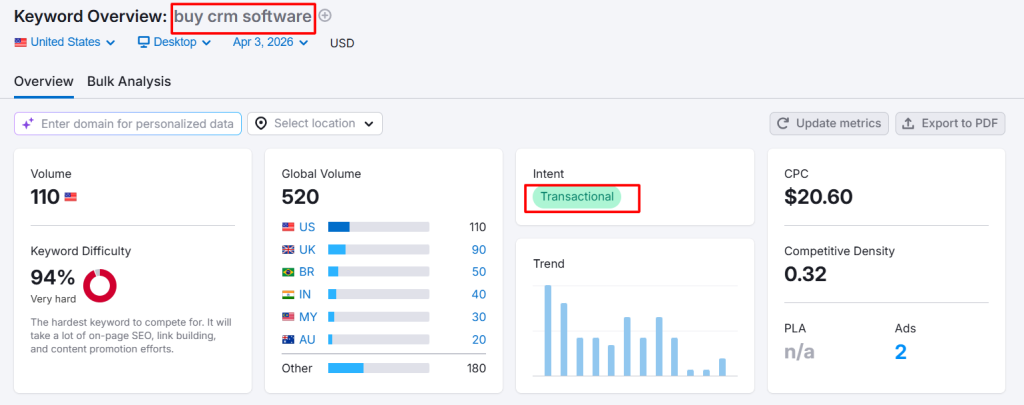Switch to the Bulk Analysis tab
The image size is (1024, 405).
[129, 82]
